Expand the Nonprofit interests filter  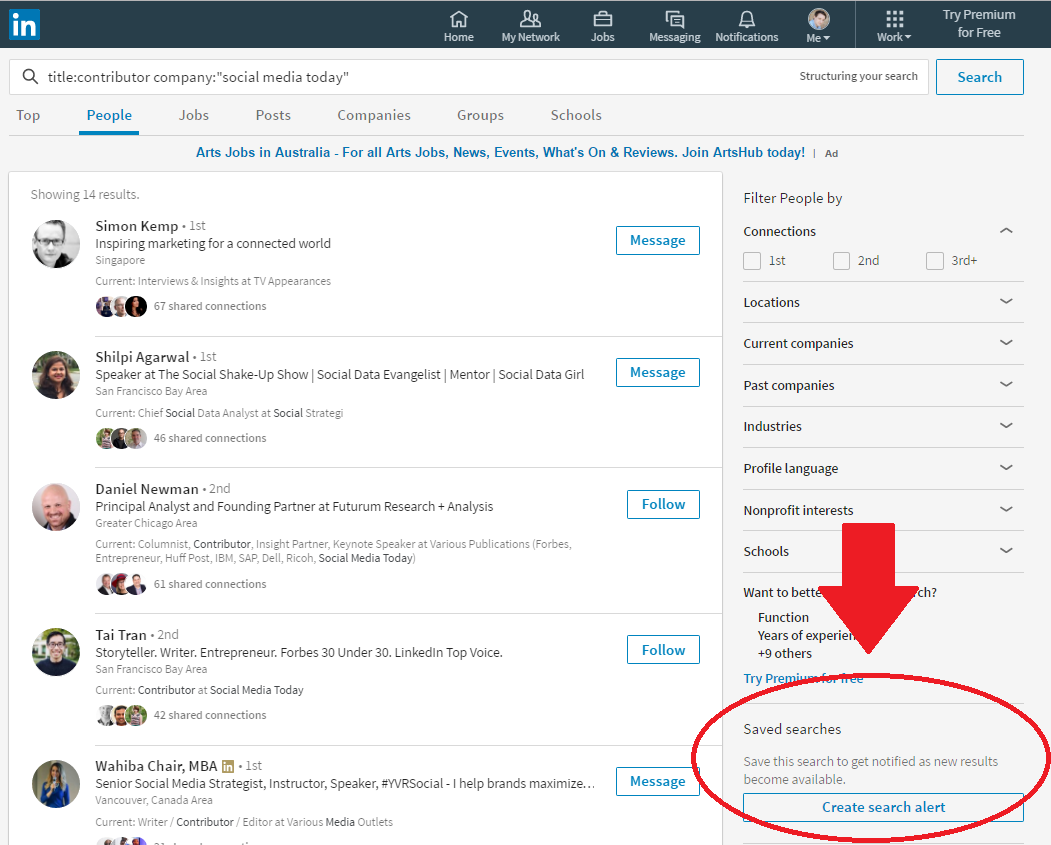1006,509
